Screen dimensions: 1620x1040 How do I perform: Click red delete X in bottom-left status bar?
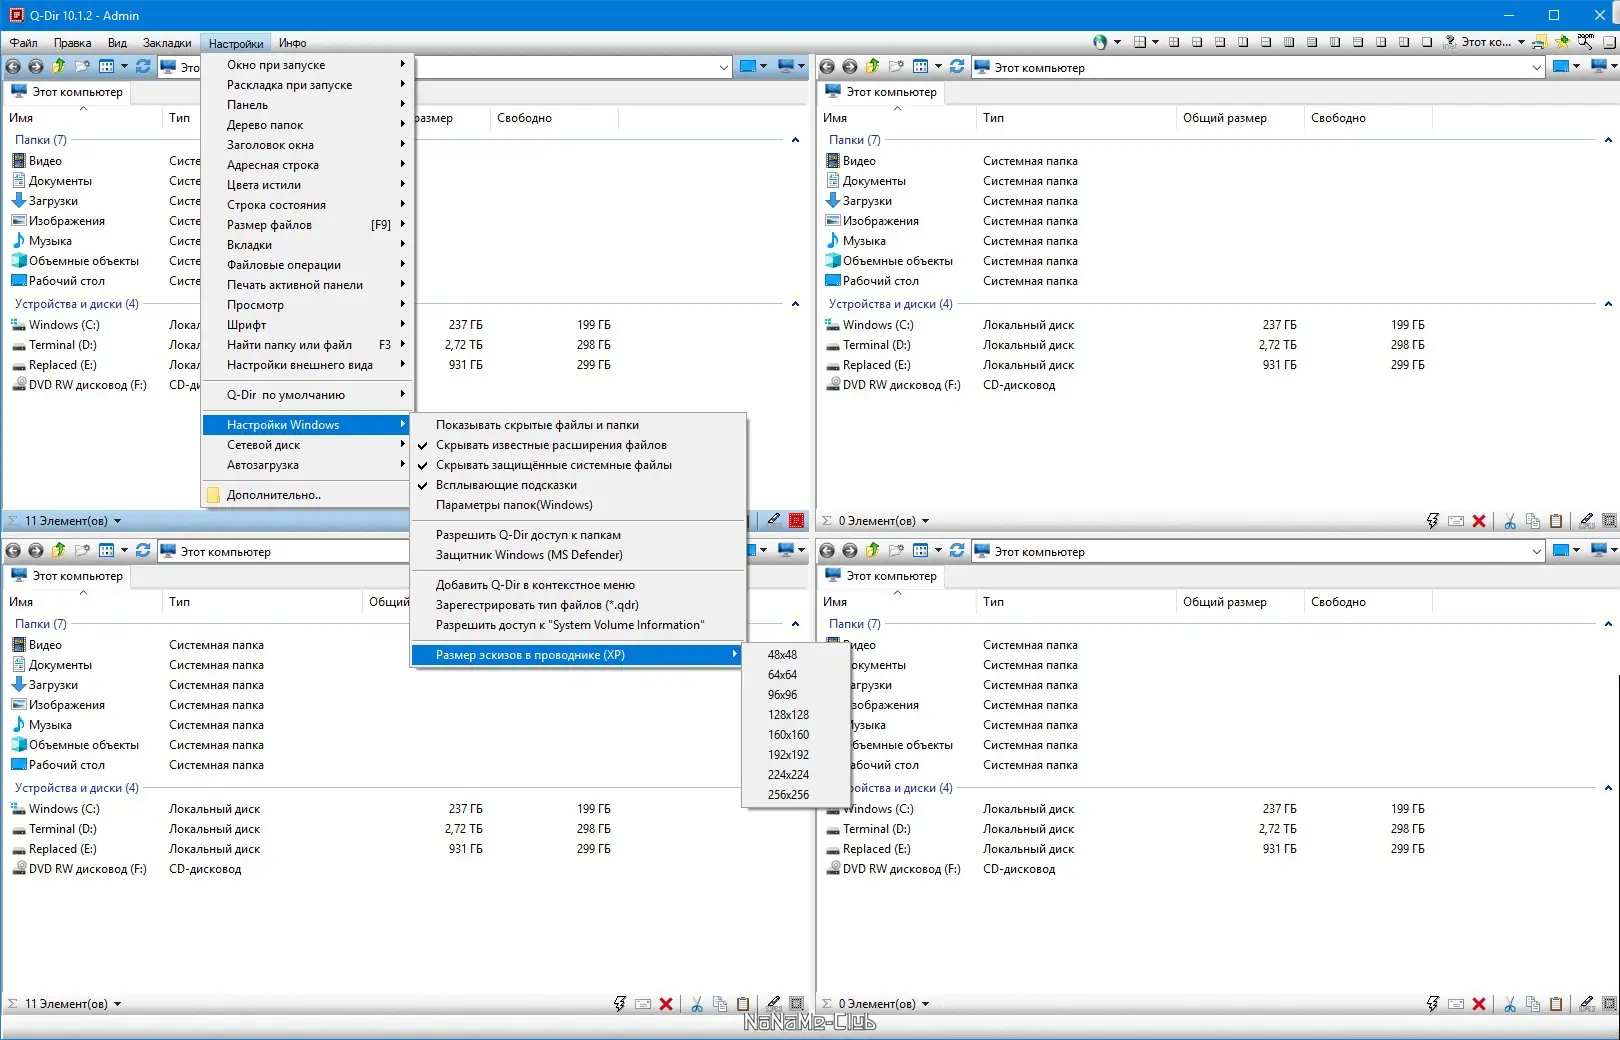pos(666,1004)
